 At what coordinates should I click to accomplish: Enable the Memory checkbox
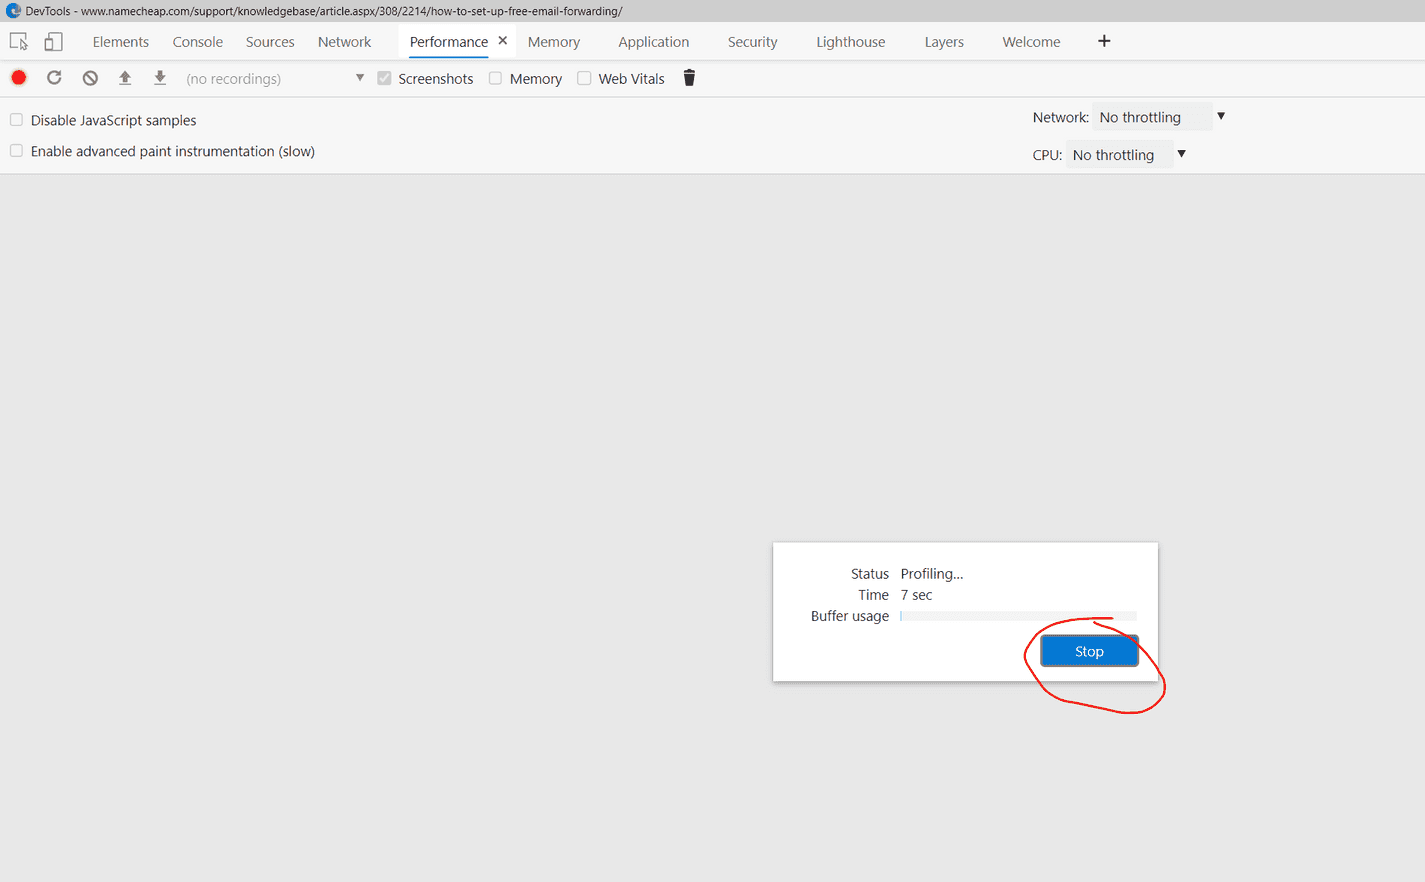[495, 78]
